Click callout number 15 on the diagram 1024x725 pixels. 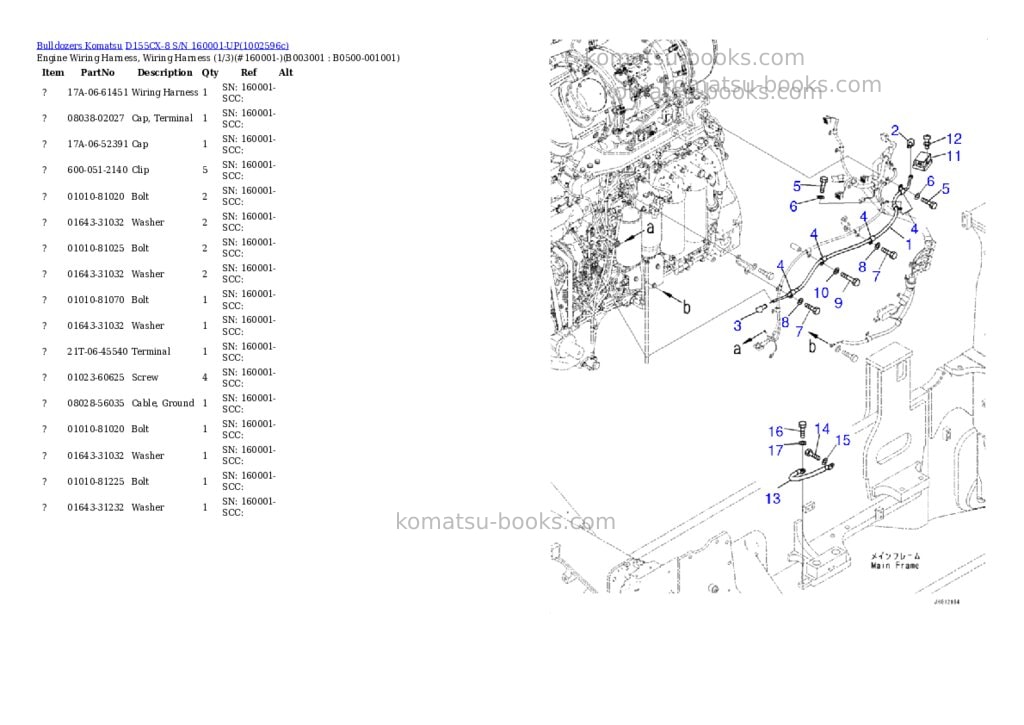[x=842, y=440]
